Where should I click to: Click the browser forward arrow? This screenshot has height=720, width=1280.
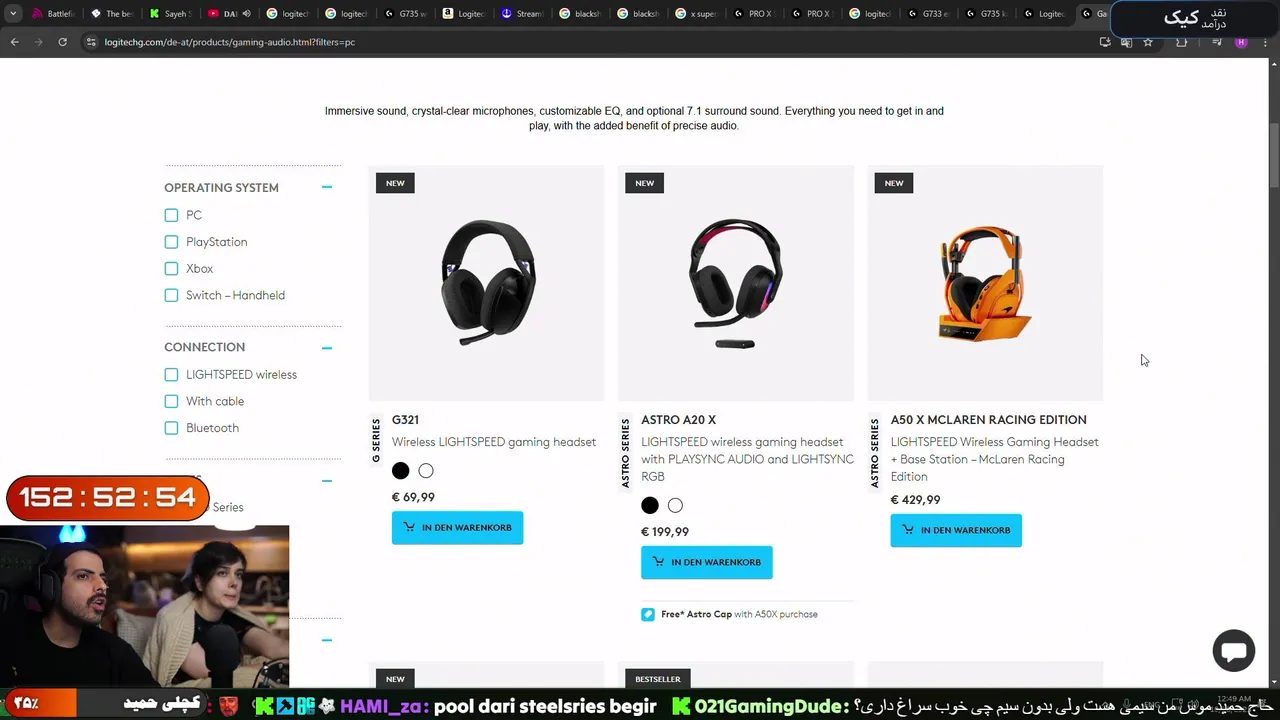[x=38, y=42]
